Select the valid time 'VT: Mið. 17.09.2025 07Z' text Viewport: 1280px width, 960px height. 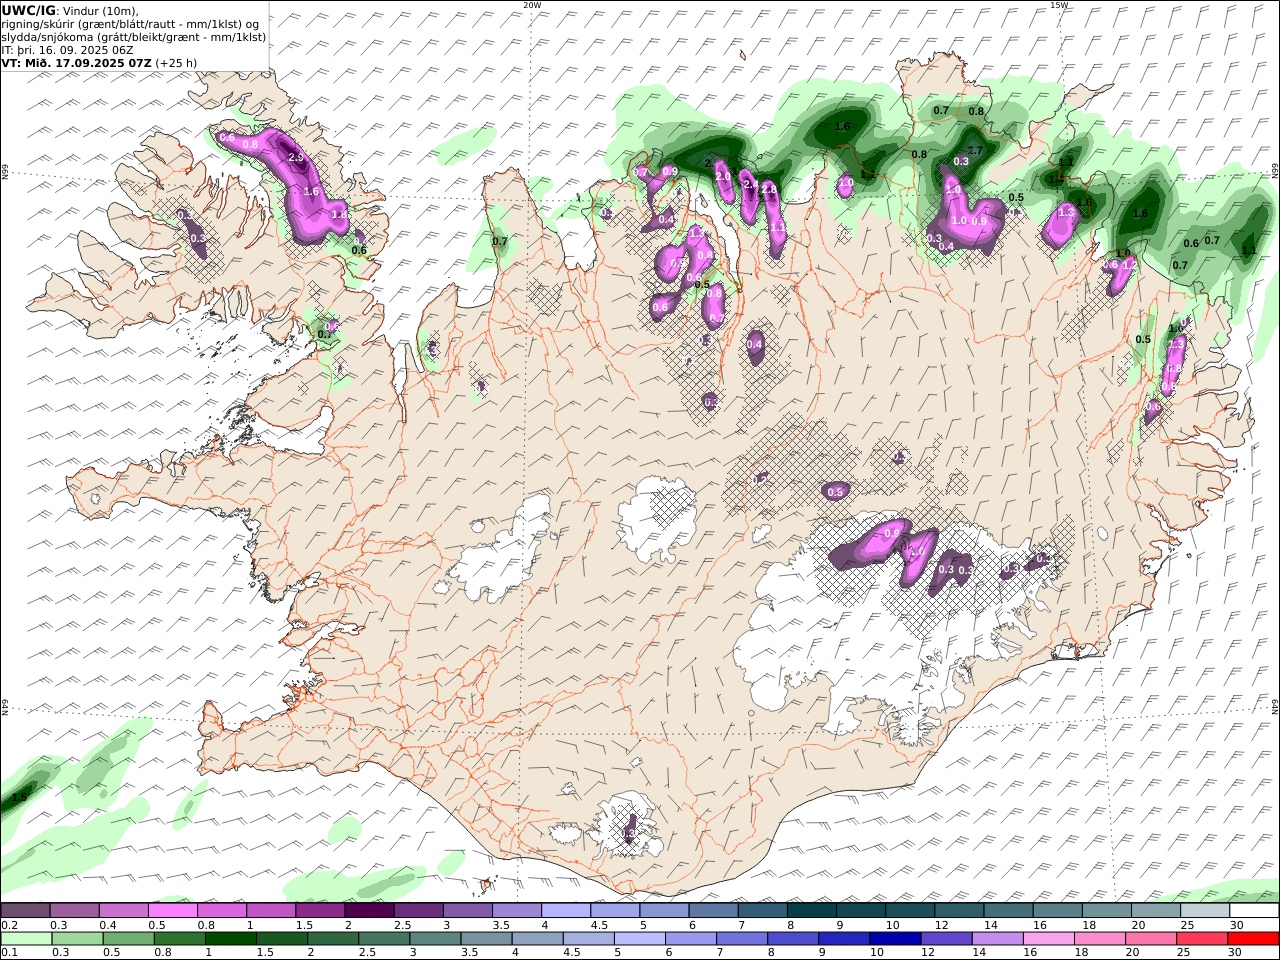pyautogui.click(x=77, y=62)
